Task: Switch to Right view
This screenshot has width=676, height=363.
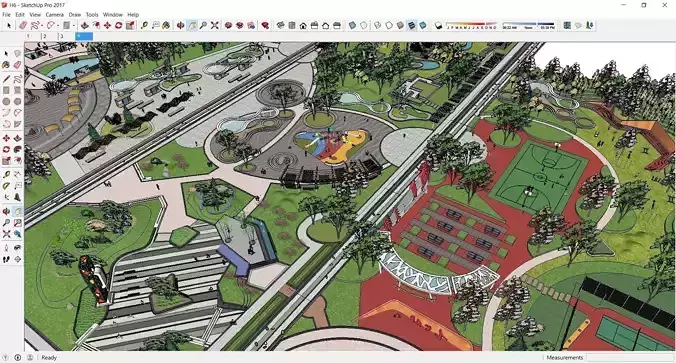Action: (314, 25)
